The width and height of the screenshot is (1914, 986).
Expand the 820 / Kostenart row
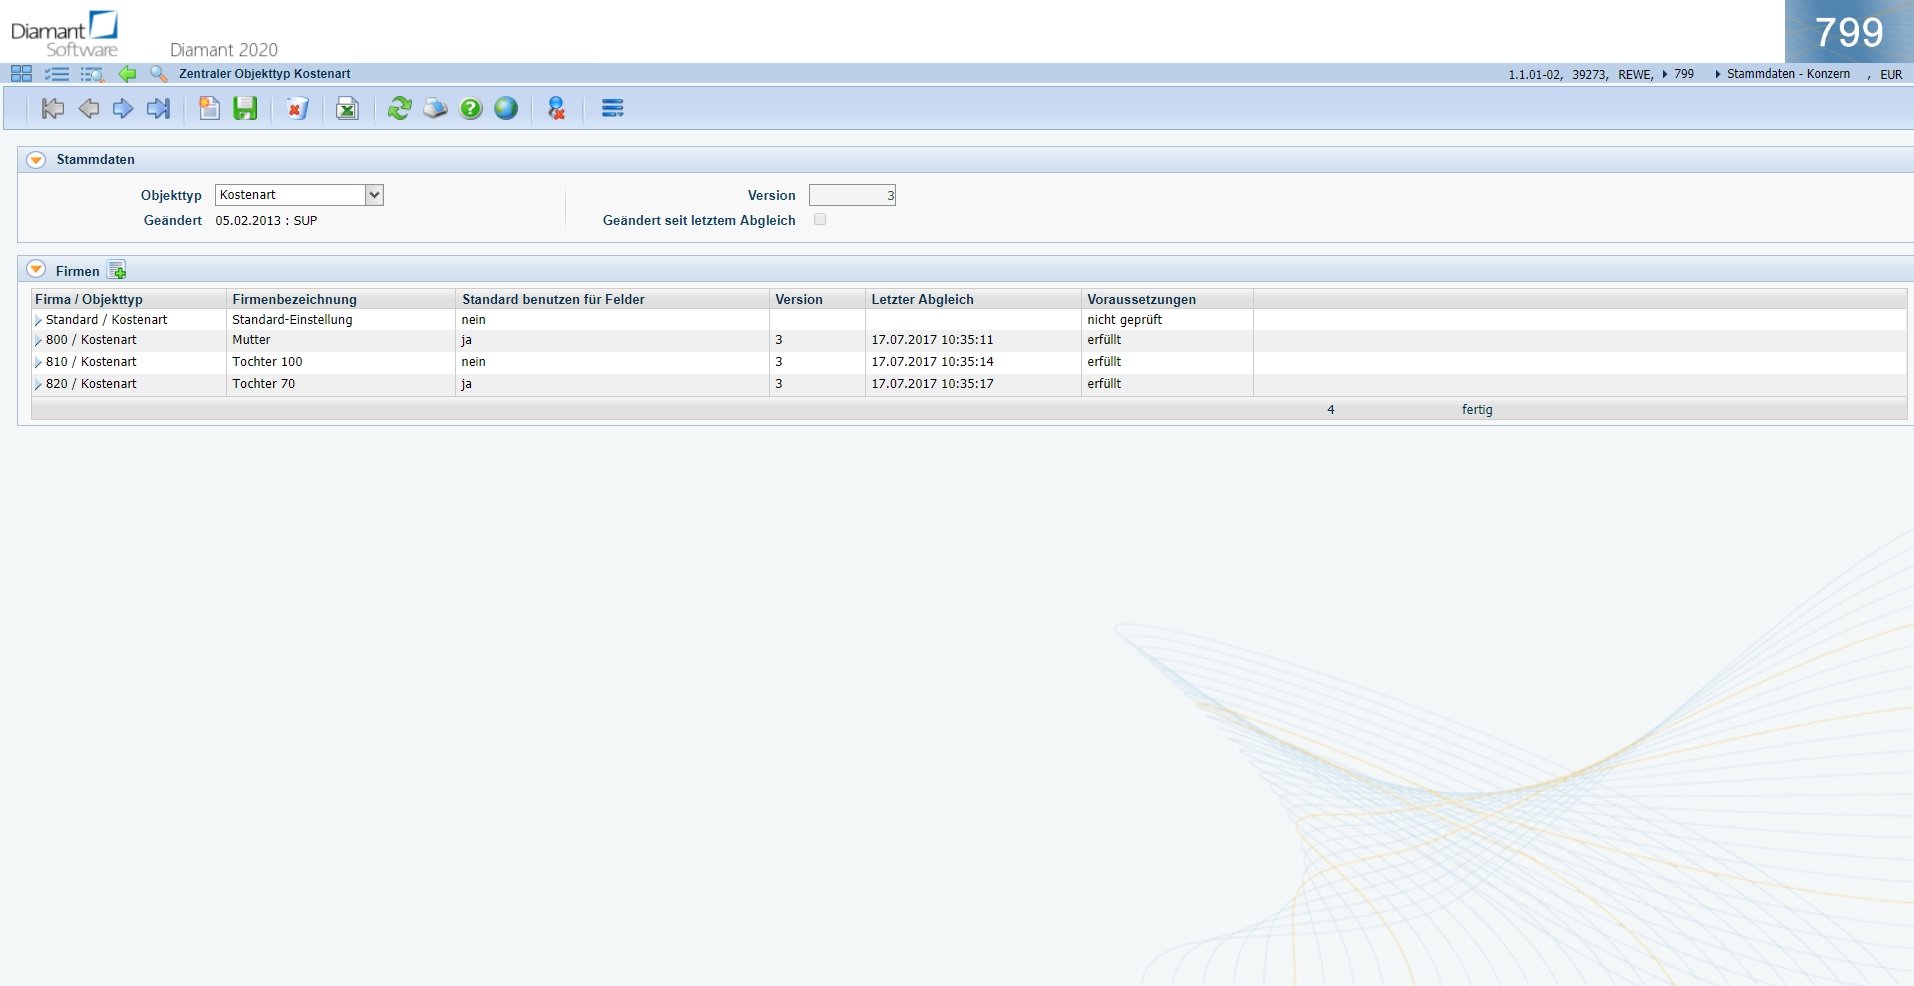[x=38, y=385]
